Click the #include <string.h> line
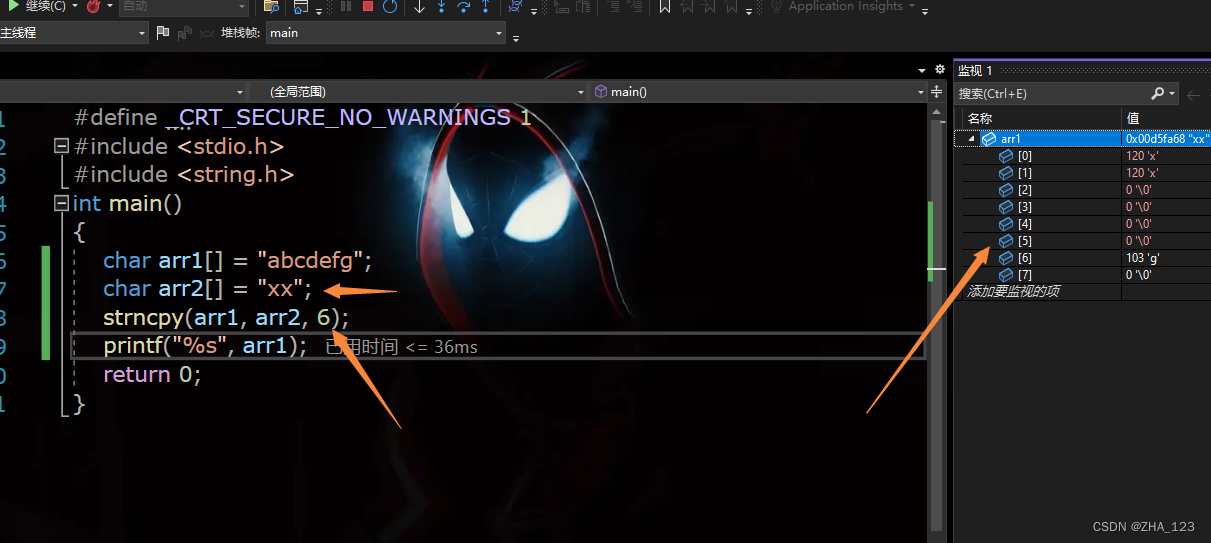The image size is (1211, 543). [x=184, y=174]
